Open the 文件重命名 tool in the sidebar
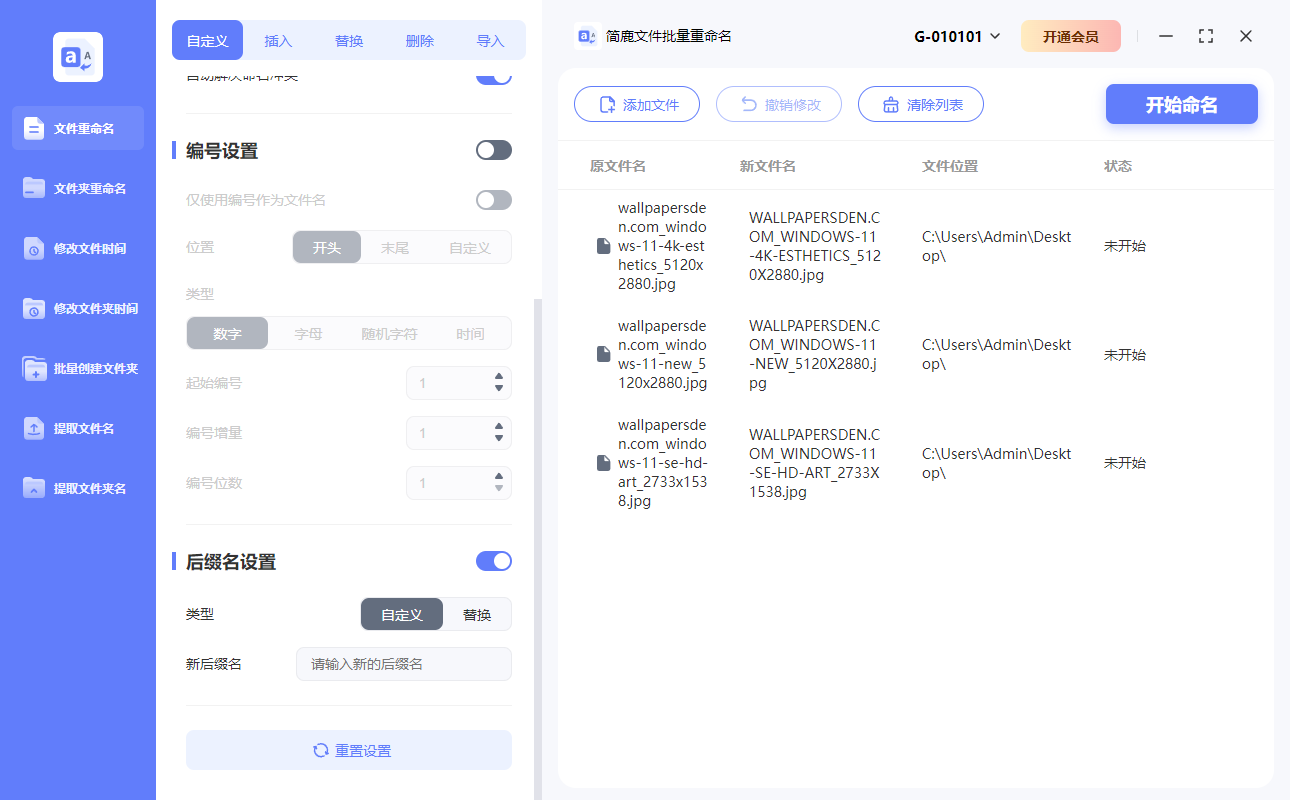The image size is (1290, 800). [77, 128]
